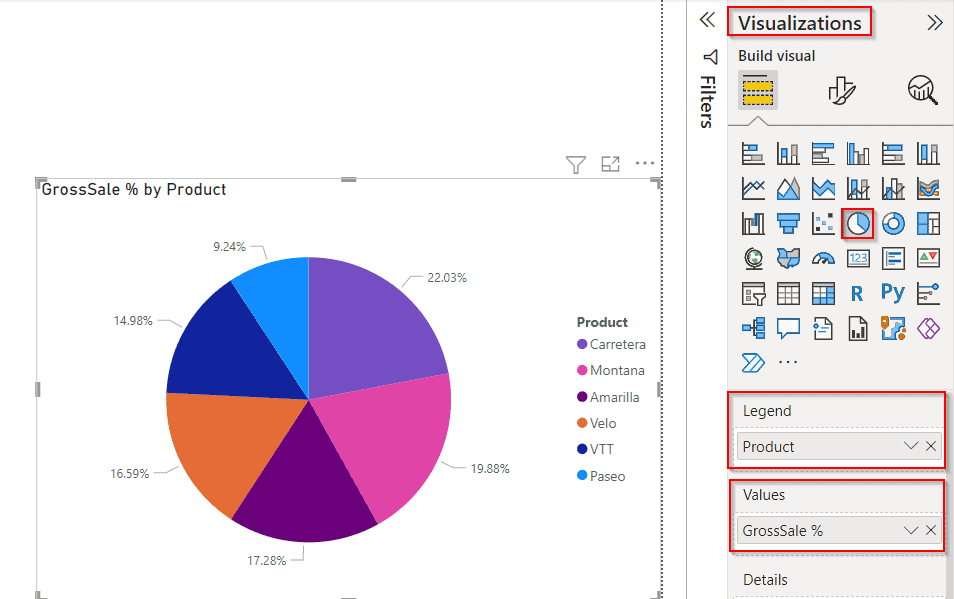Click the Montana legend entry
Screen dimensions: 954x599
(610, 370)
